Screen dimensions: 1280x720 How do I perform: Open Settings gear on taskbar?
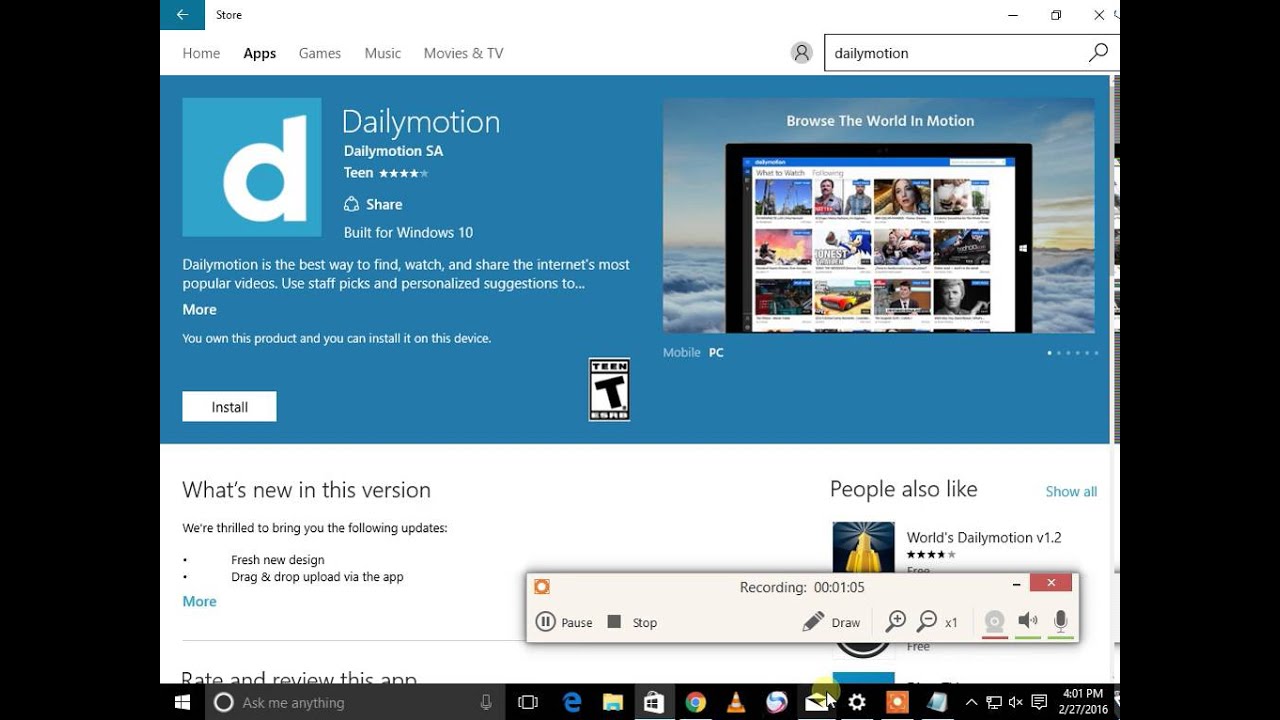tap(857, 702)
